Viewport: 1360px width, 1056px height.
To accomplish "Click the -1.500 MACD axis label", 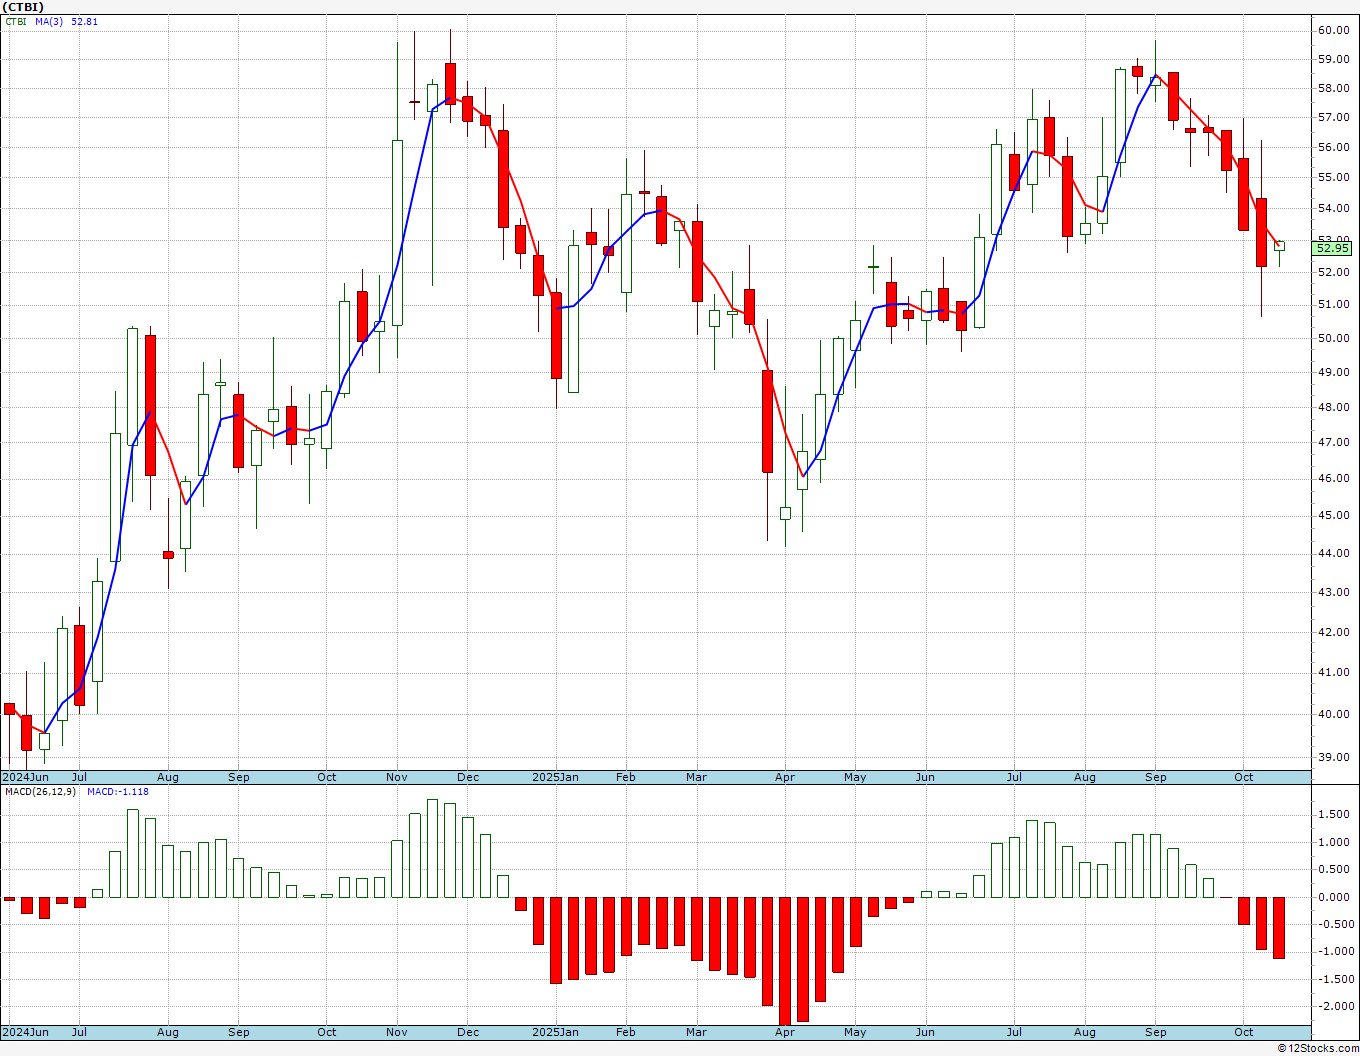I will (x=1335, y=979).
